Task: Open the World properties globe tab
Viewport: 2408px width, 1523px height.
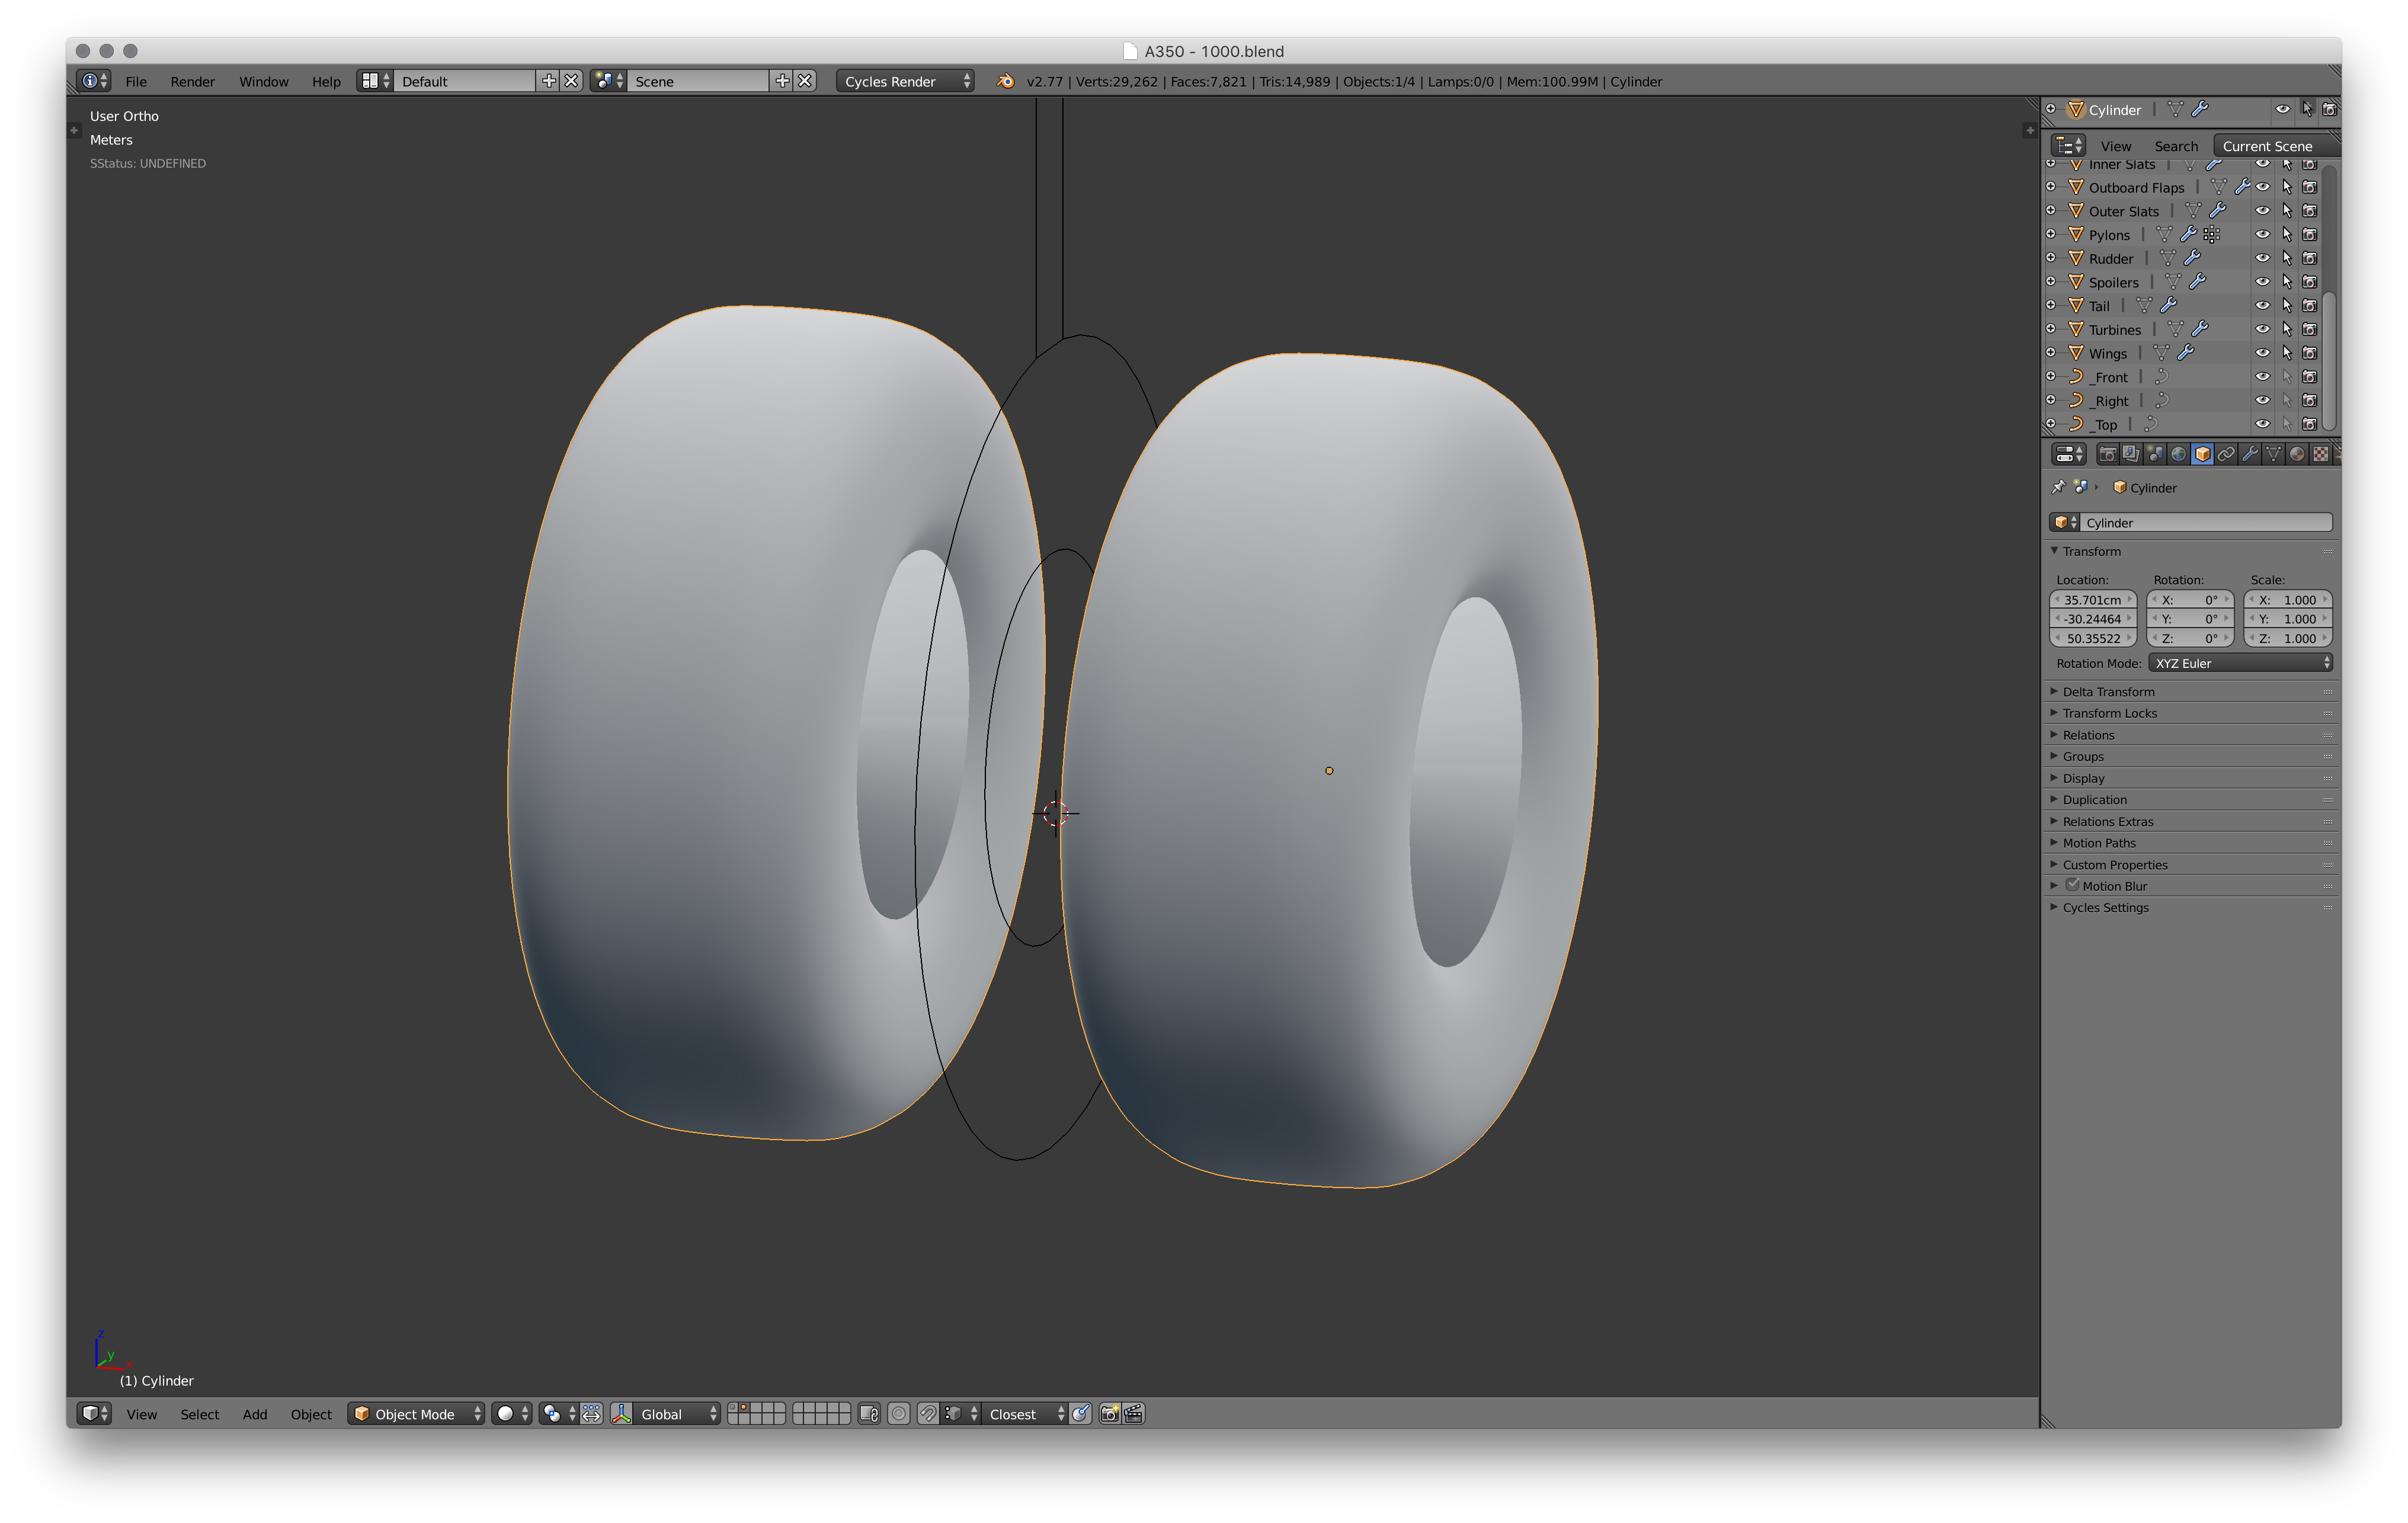Action: click(x=2178, y=454)
